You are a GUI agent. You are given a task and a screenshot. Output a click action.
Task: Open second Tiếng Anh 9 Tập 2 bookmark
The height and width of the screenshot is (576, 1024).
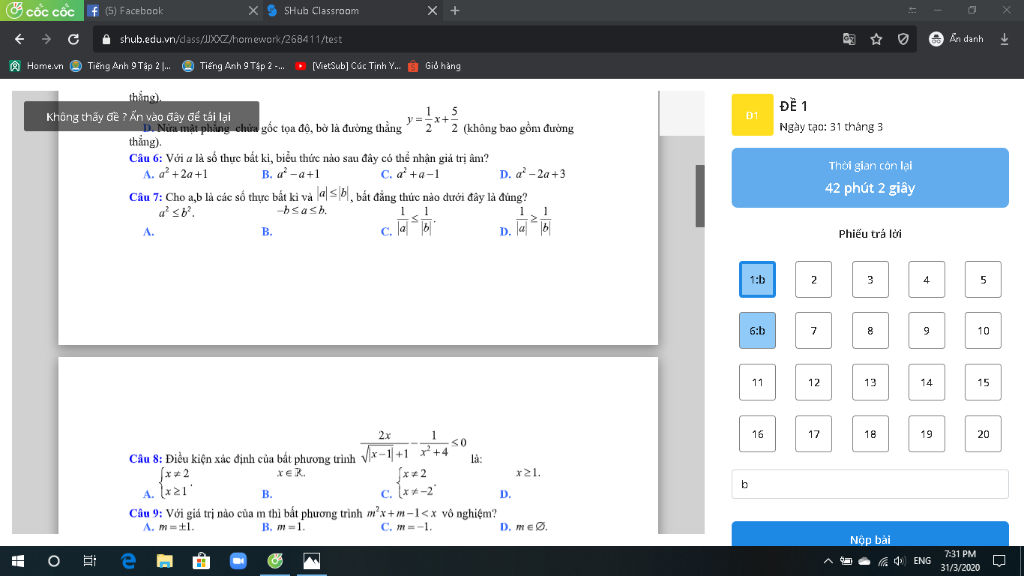[x=233, y=66]
